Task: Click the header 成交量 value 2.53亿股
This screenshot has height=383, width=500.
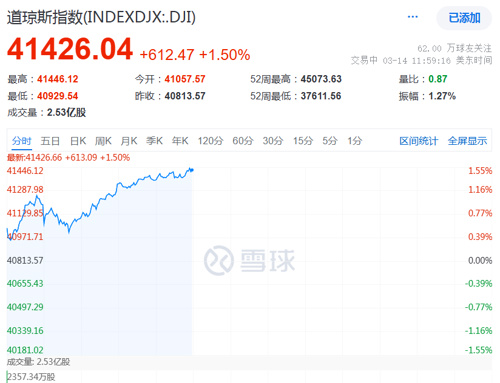Action: (x=66, y=112)
